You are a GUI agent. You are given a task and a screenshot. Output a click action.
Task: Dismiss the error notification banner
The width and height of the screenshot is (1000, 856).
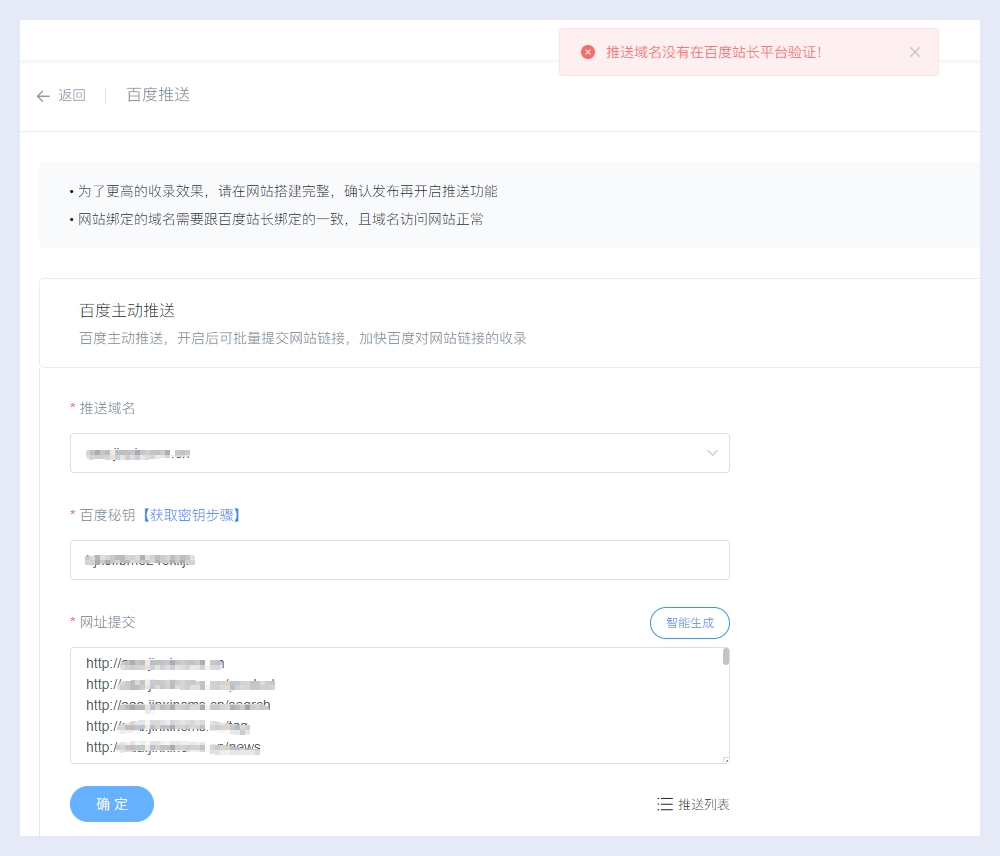915,52
